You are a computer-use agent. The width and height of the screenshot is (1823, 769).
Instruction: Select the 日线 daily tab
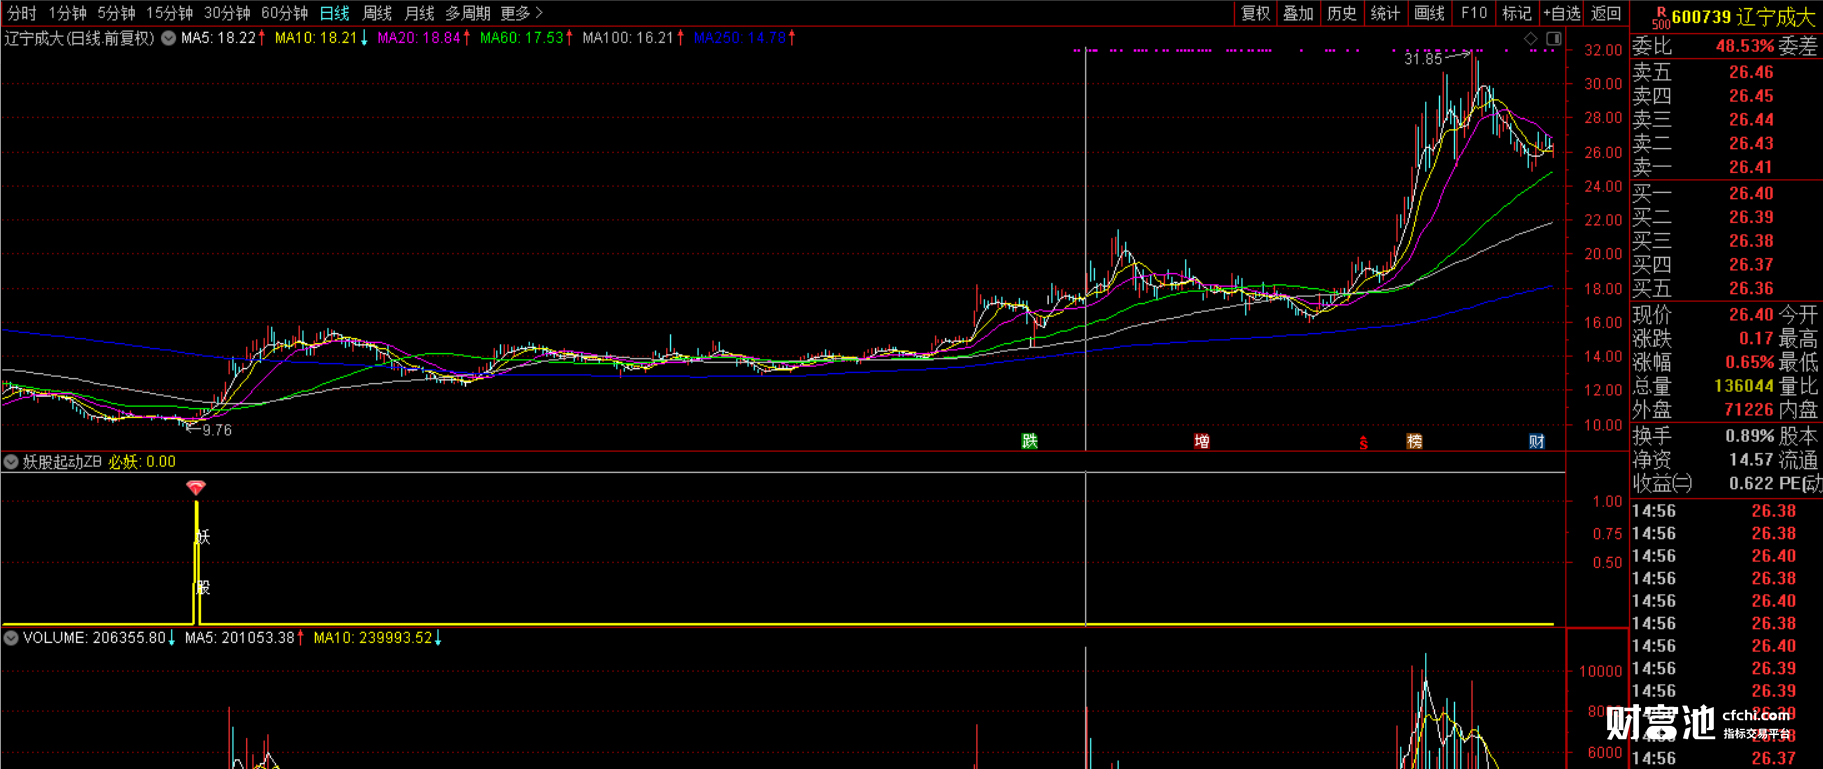coord(335,13)
